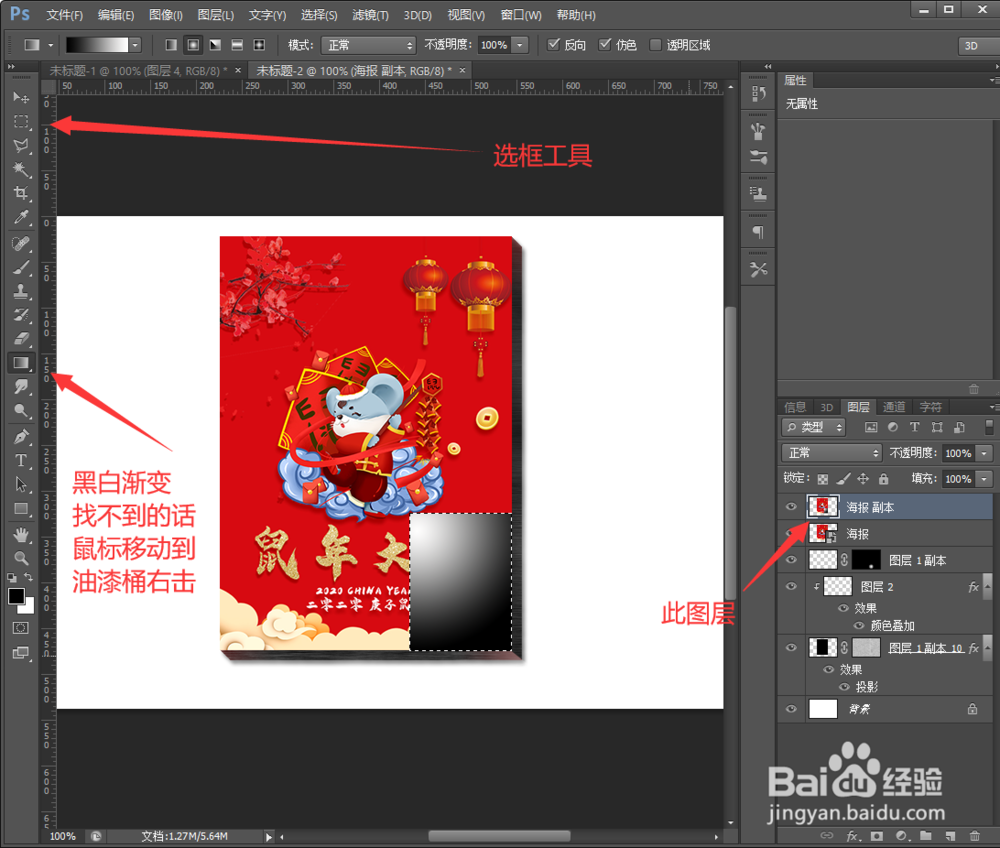Image resolution: width=1000 pixels, height=848 pixels.
Task: Create a new layer group folder icon
Action: coord(925,836)
